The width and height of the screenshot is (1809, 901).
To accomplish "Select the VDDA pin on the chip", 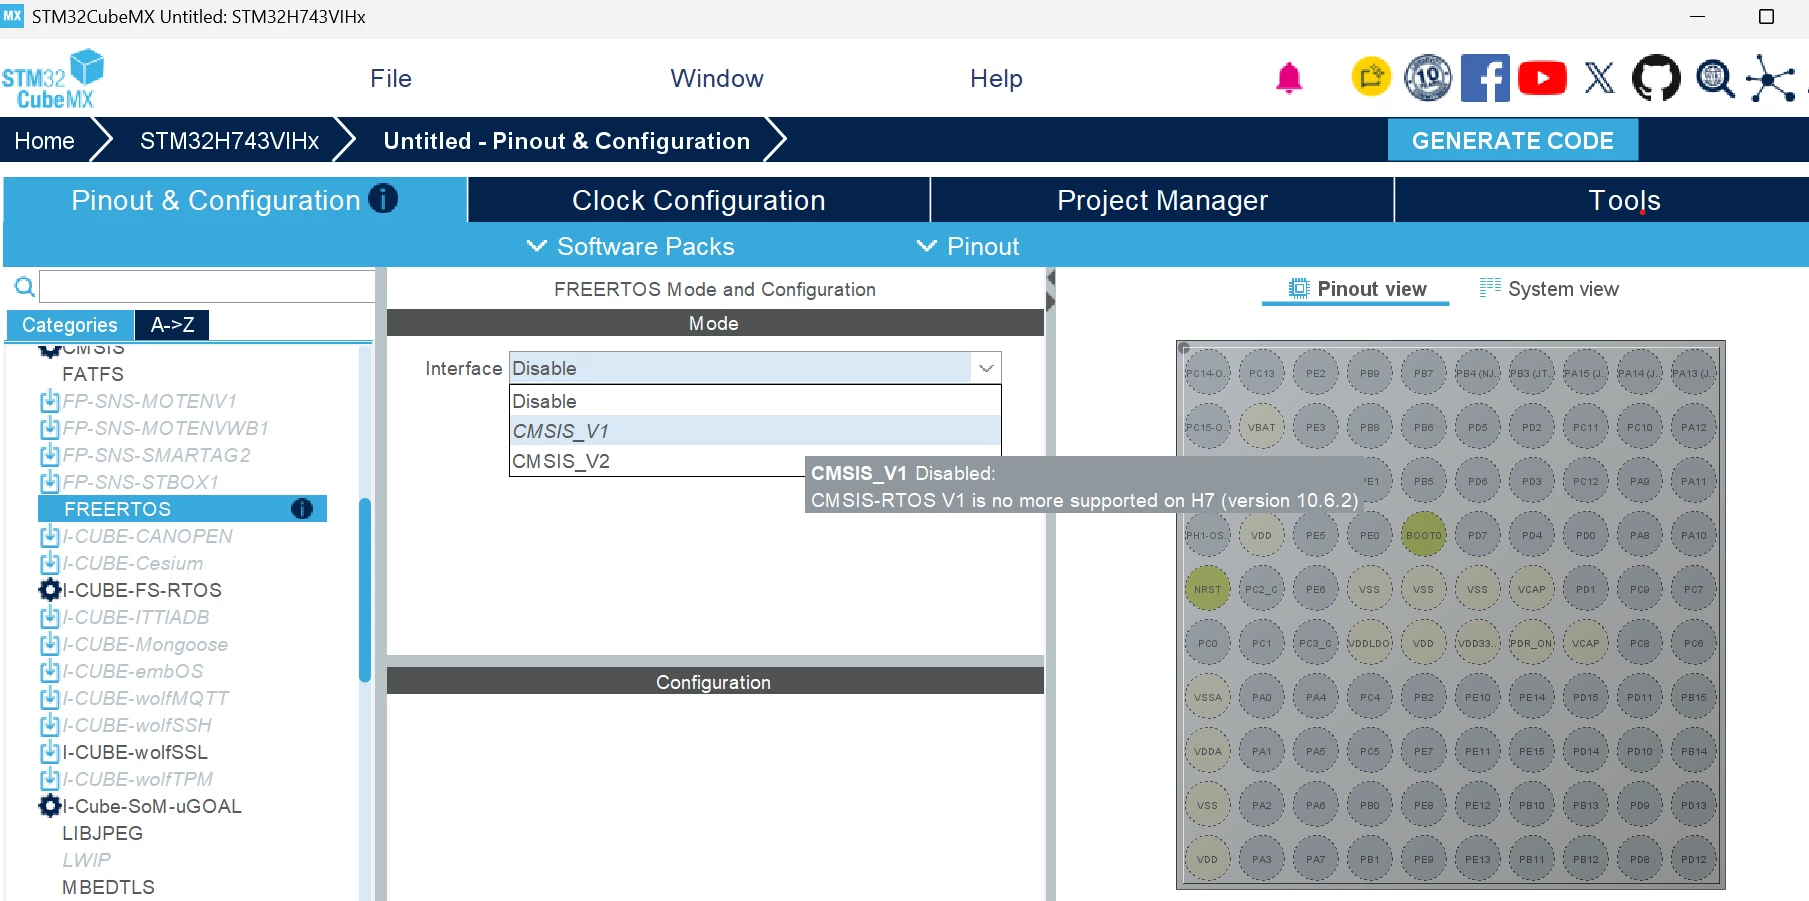I will coord(1207,751).
